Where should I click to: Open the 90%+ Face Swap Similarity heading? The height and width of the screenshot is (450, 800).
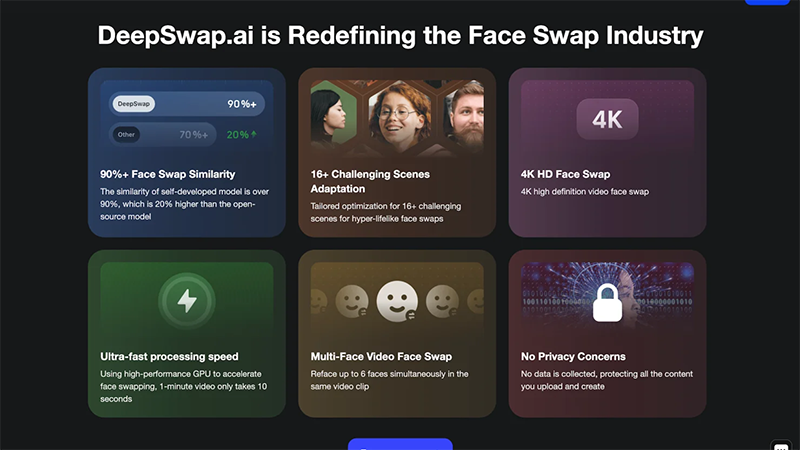(x=167, y=174)
